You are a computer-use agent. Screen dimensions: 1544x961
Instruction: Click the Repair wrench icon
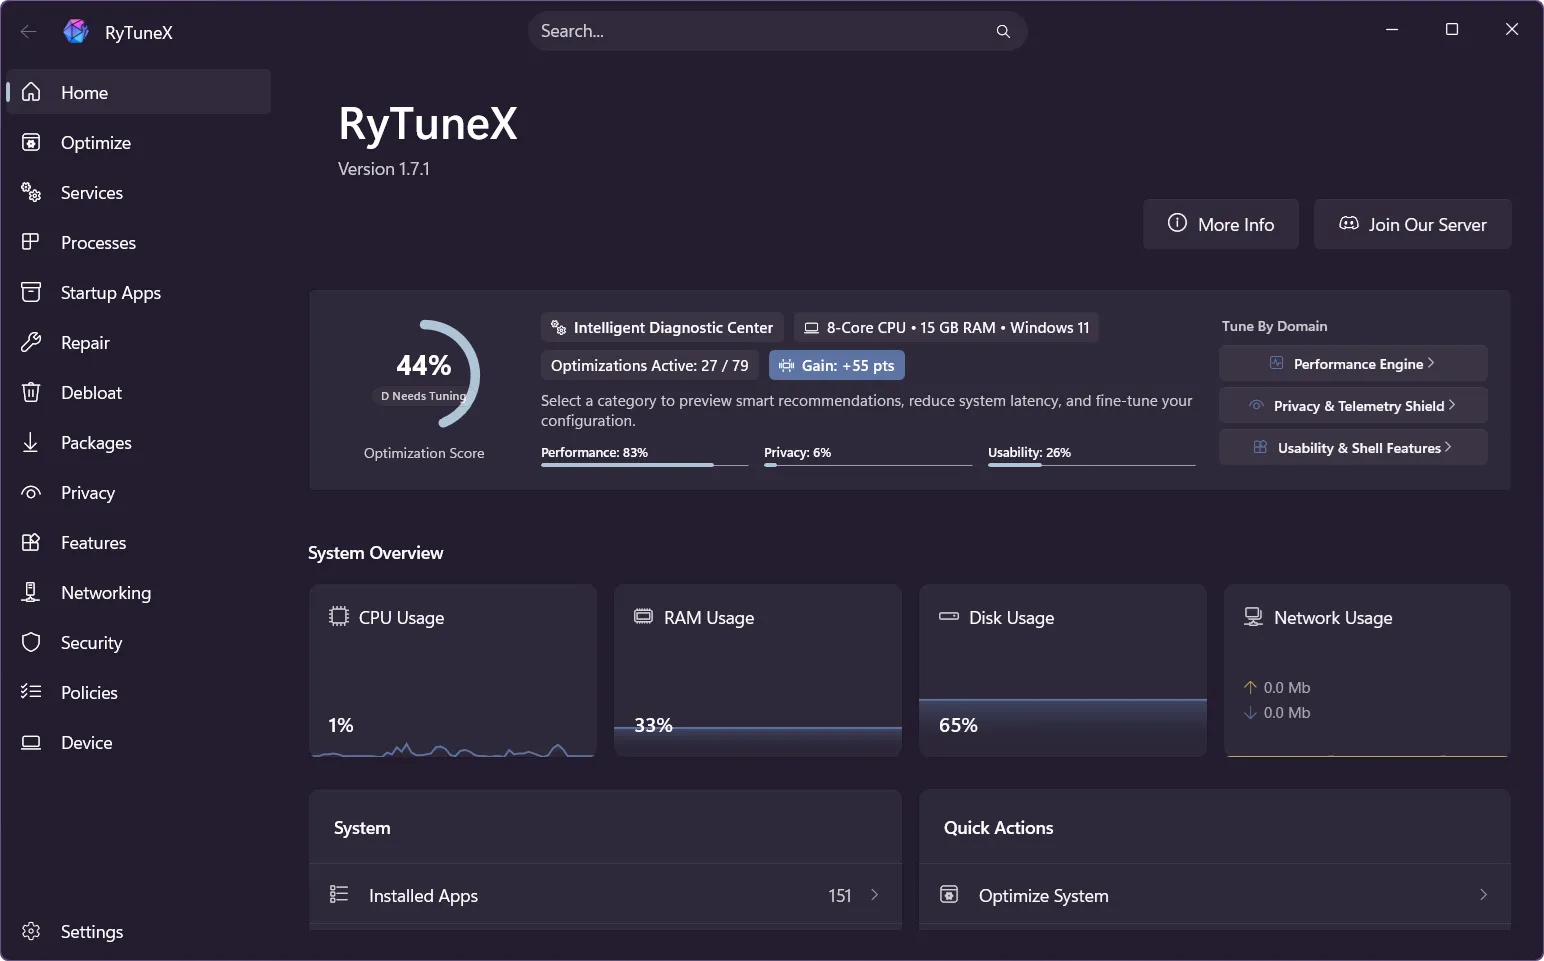tap(31, 342)
